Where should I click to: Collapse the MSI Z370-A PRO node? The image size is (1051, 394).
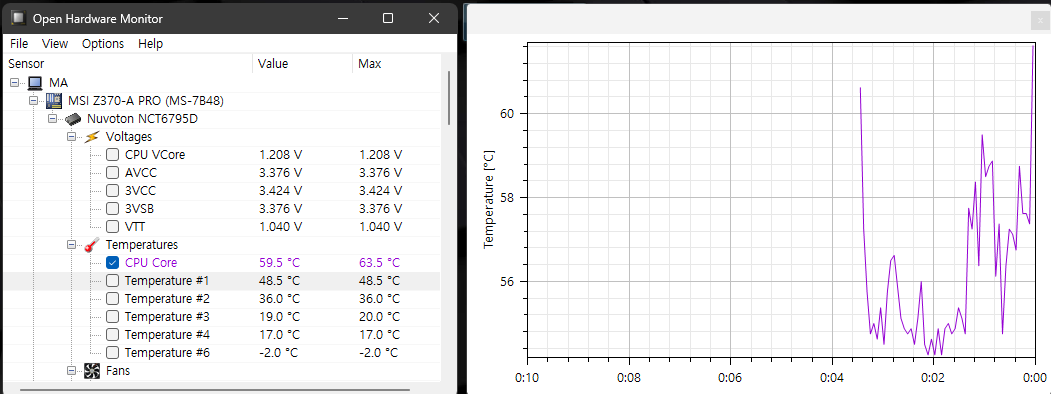pyautogui.click(x=34, y=101)
